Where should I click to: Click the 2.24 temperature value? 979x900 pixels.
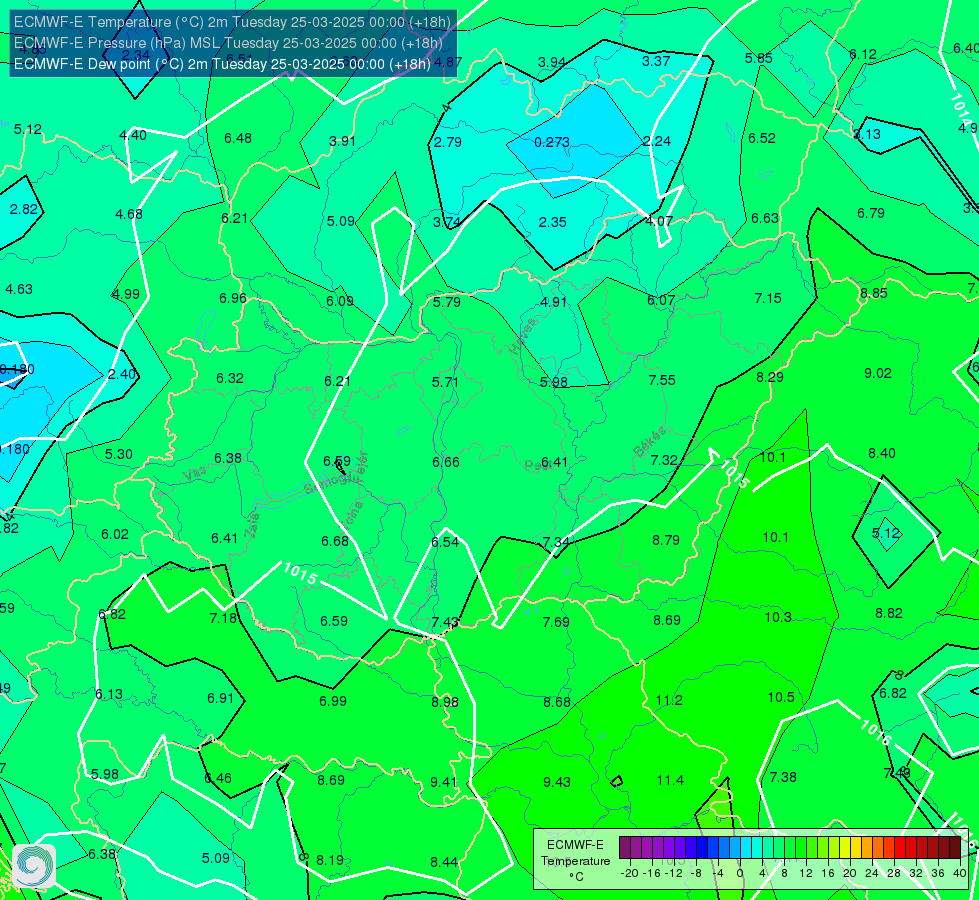(x=657, y=142)
